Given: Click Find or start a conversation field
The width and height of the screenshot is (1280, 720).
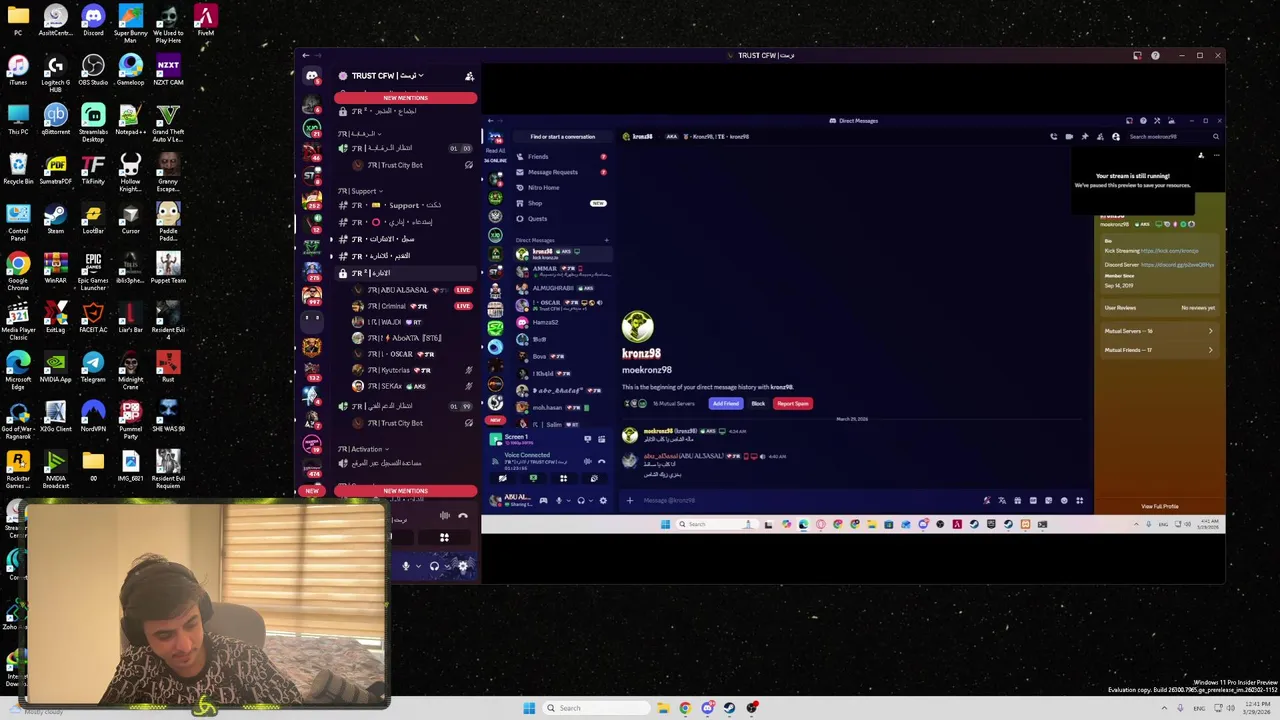Looking at the screenshot, I should coord(562,137).
